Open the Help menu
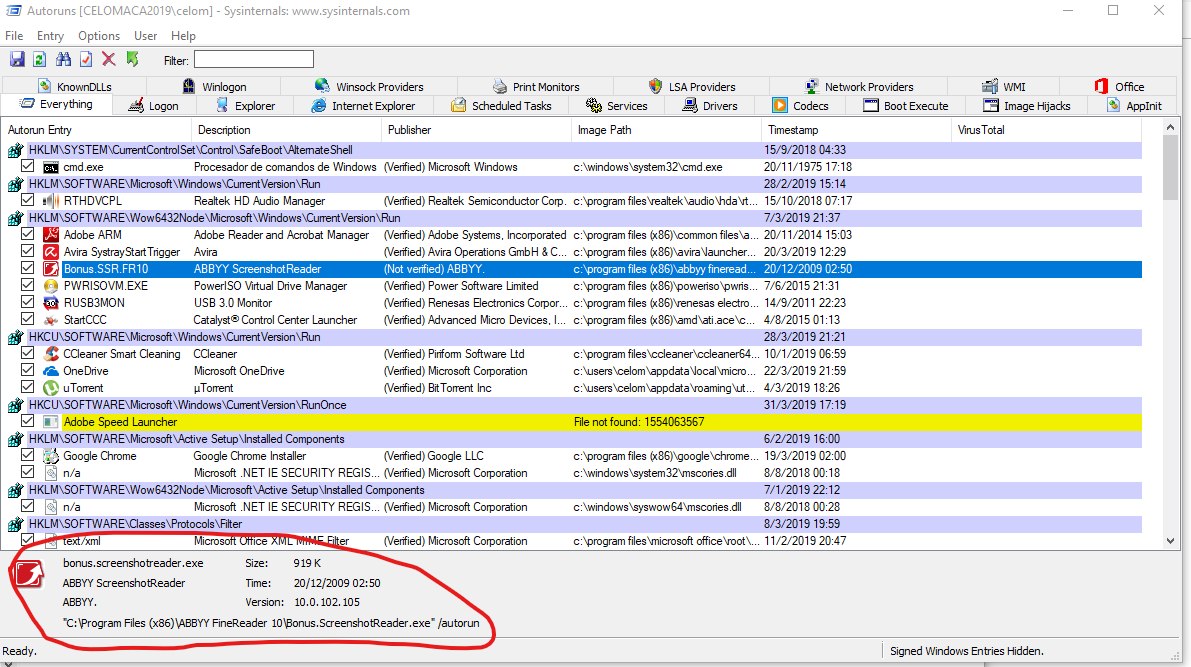The width and height of the screenshot is (1191, 667). [x=183, y=36]
